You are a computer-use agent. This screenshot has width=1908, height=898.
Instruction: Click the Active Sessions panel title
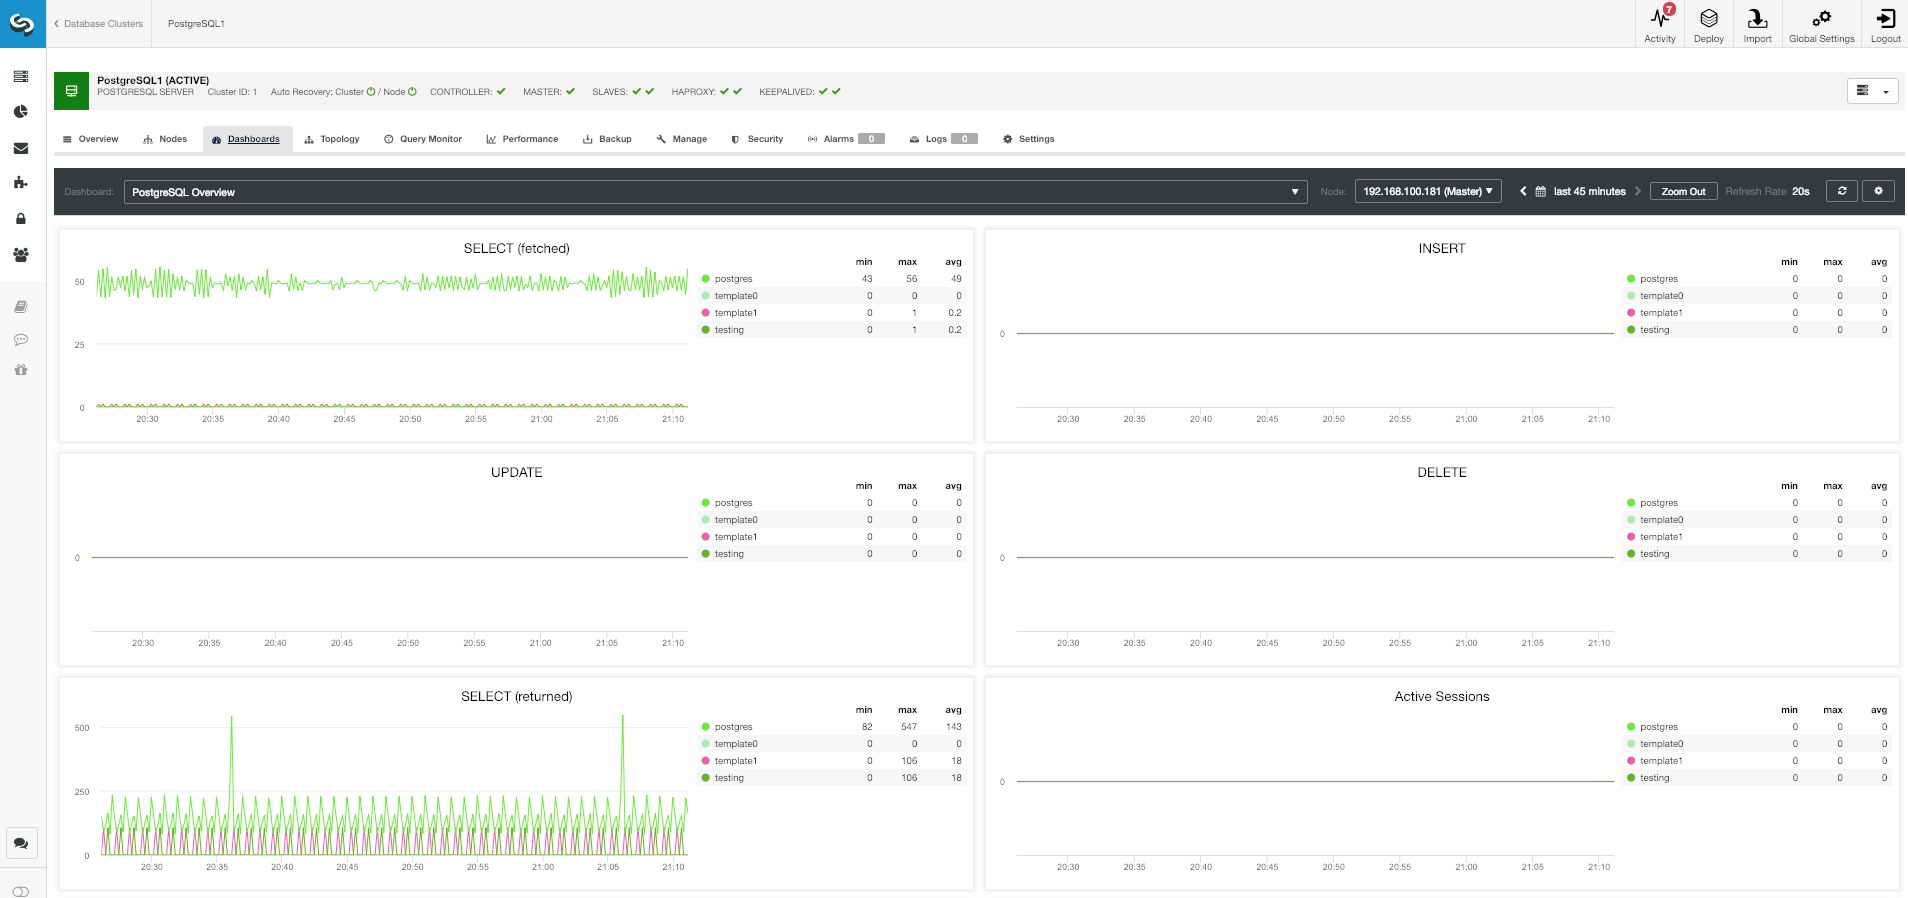point(1442,696)
